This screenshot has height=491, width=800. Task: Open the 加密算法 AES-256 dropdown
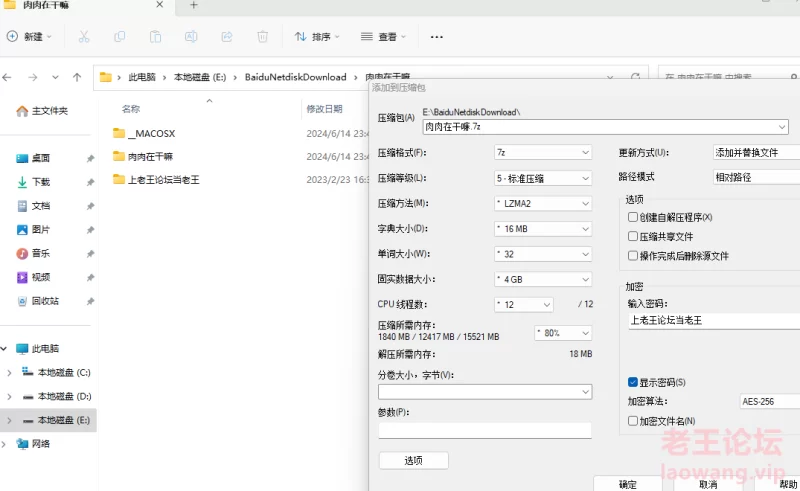click(x=770, y=402)
